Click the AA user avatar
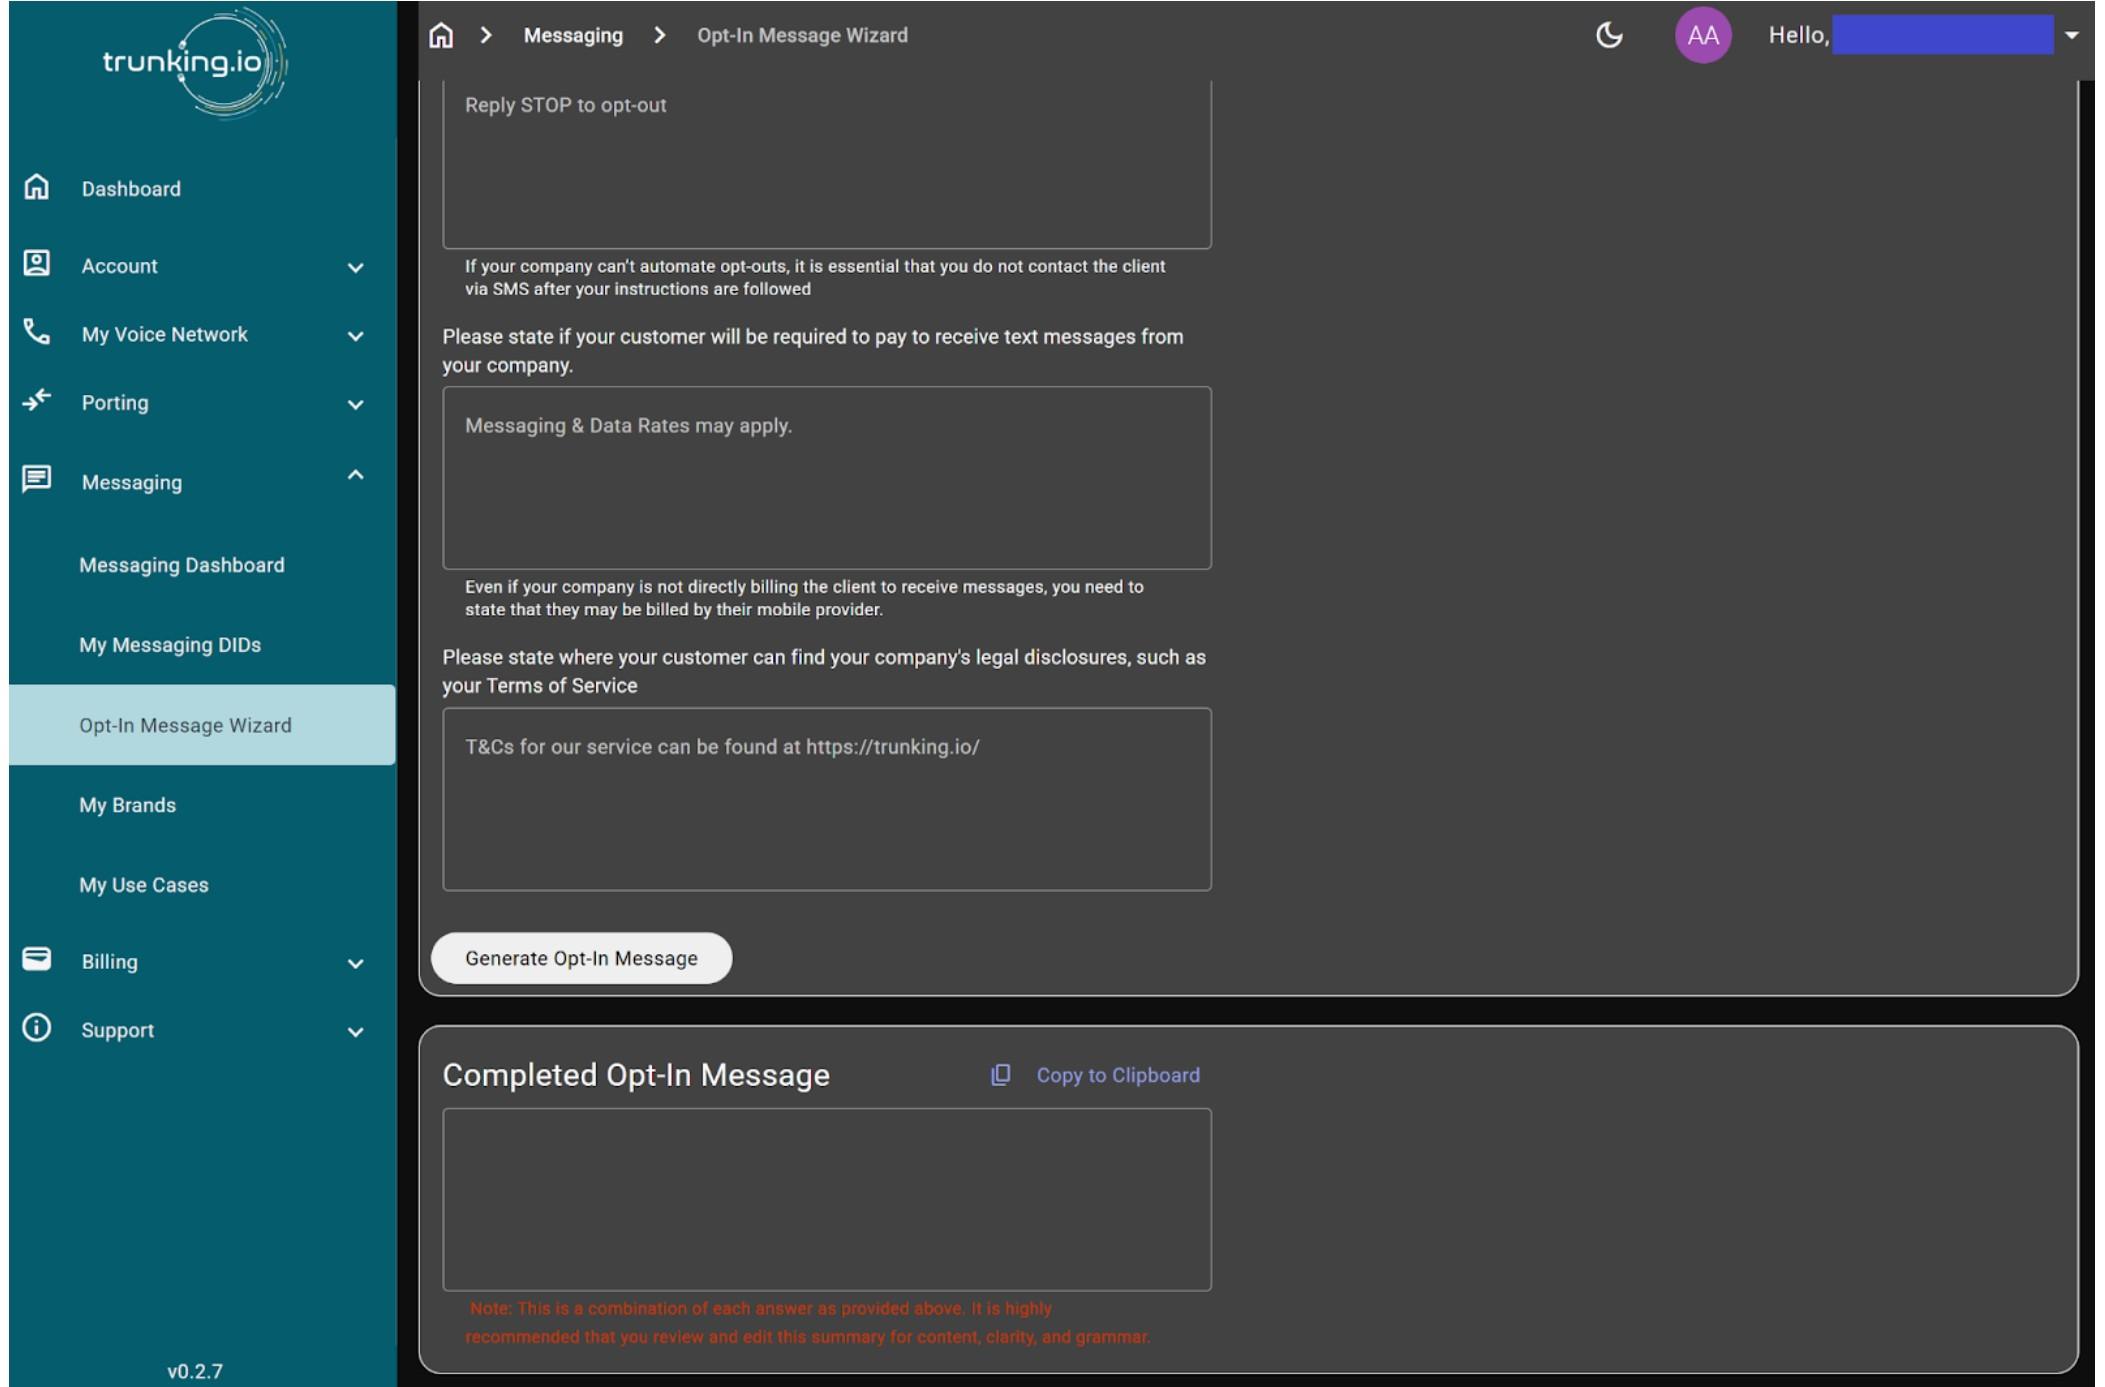Image resolution: width=2105 pixels, height=1387 pixels. coord(1702,36)
